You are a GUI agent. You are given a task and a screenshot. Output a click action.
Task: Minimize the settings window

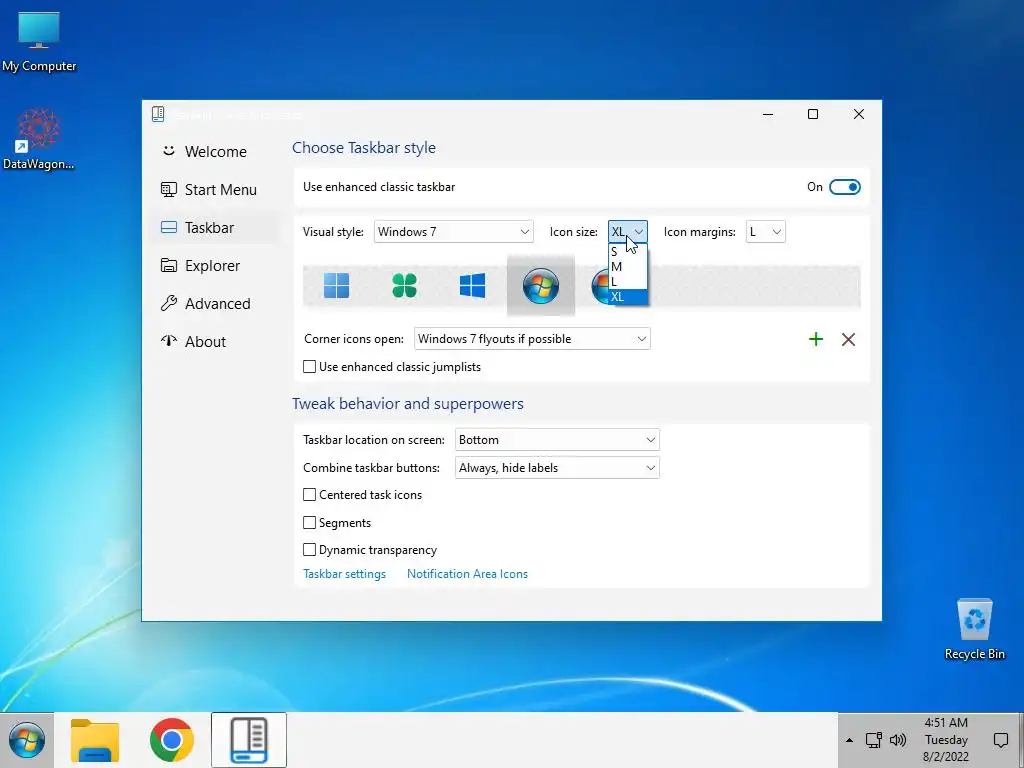(768, 114)
